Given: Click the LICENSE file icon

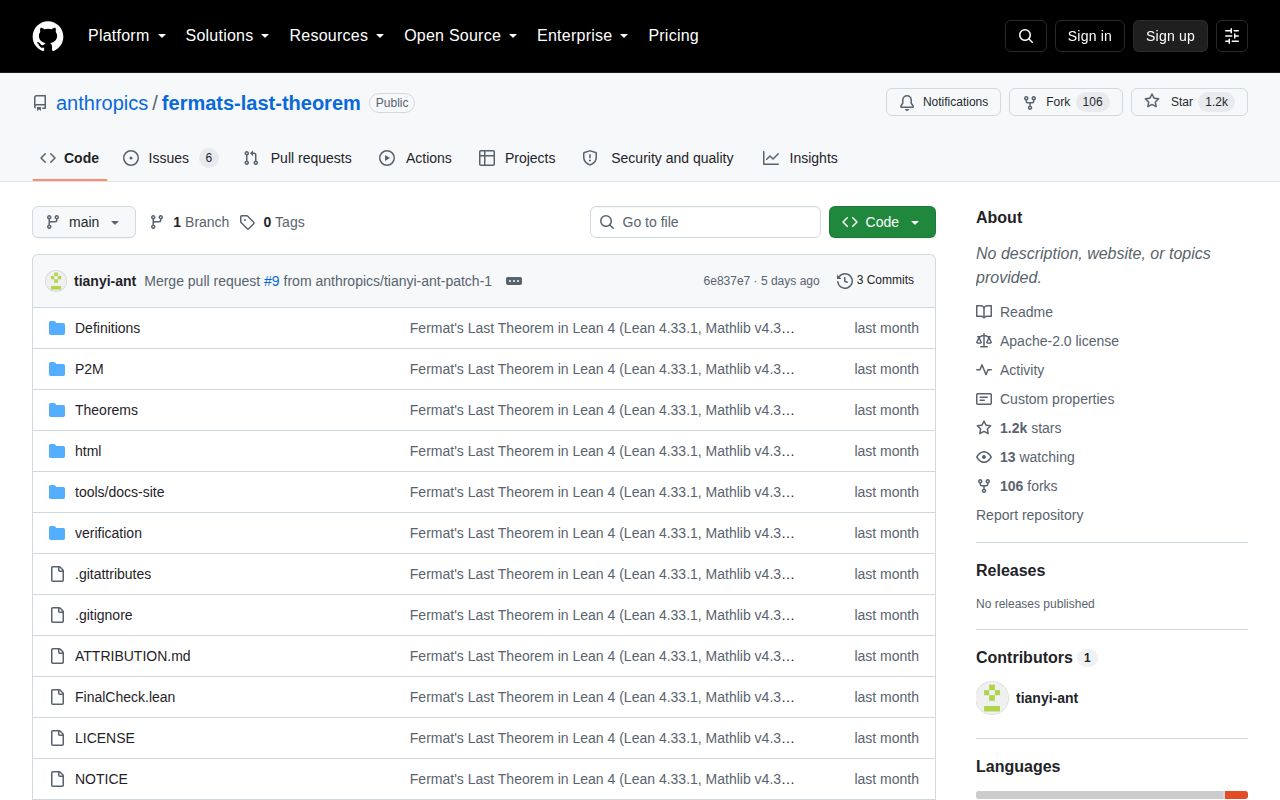Looking at the screenshot, I should 57,738.
